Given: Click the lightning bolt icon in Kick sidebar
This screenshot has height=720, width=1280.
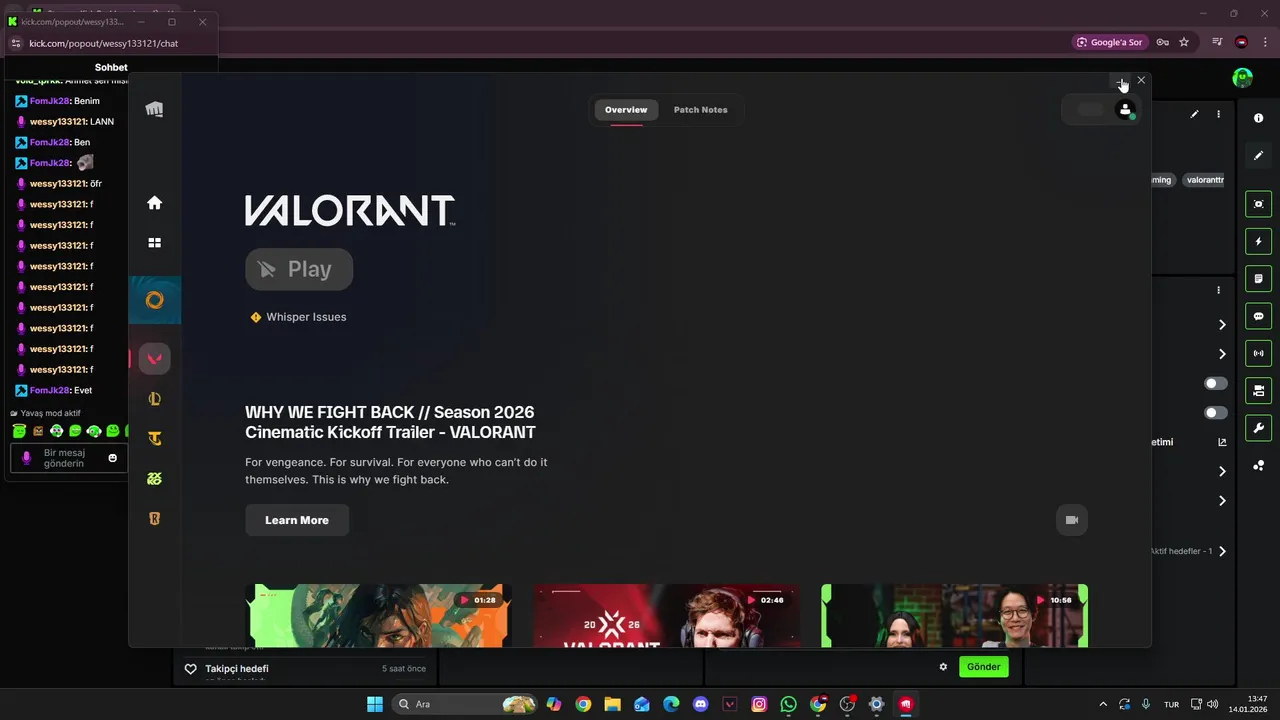Looking at the screenshot, I should (x=1258, y=241).
